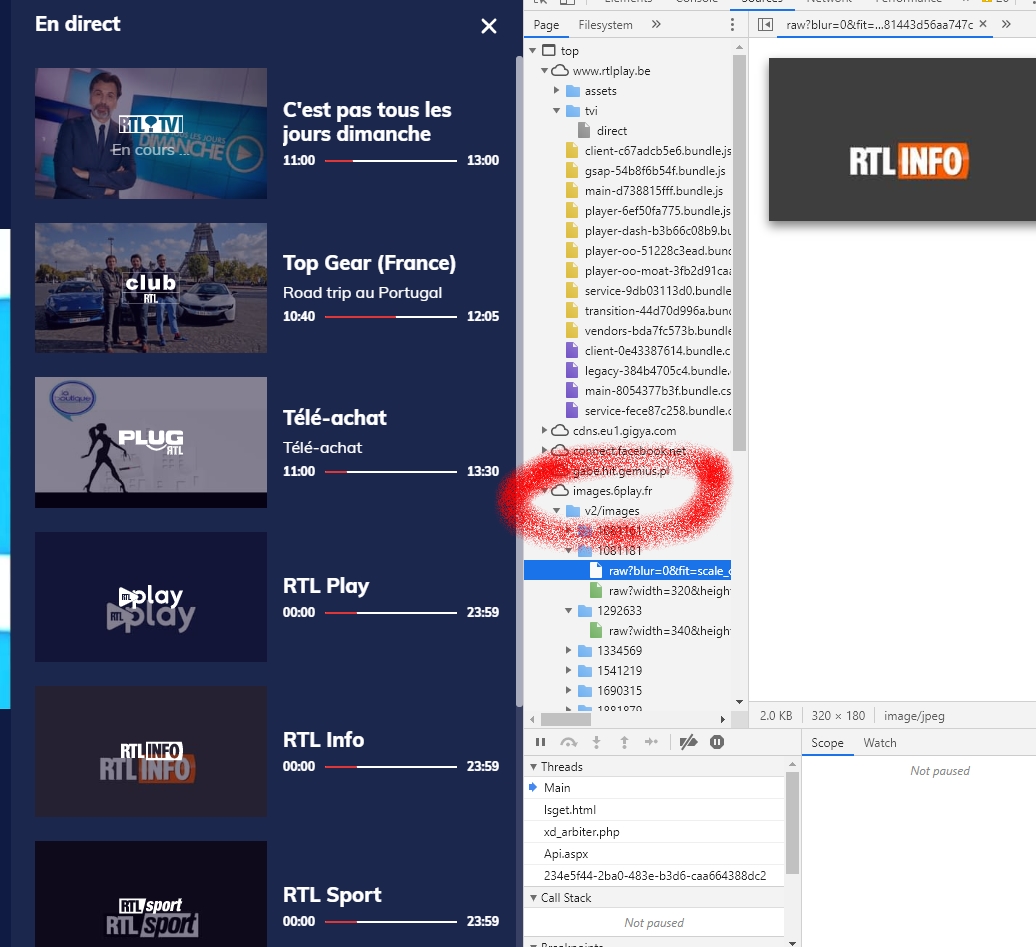Collapse the Threads section
1036x947 pixels.
point(533,767)
